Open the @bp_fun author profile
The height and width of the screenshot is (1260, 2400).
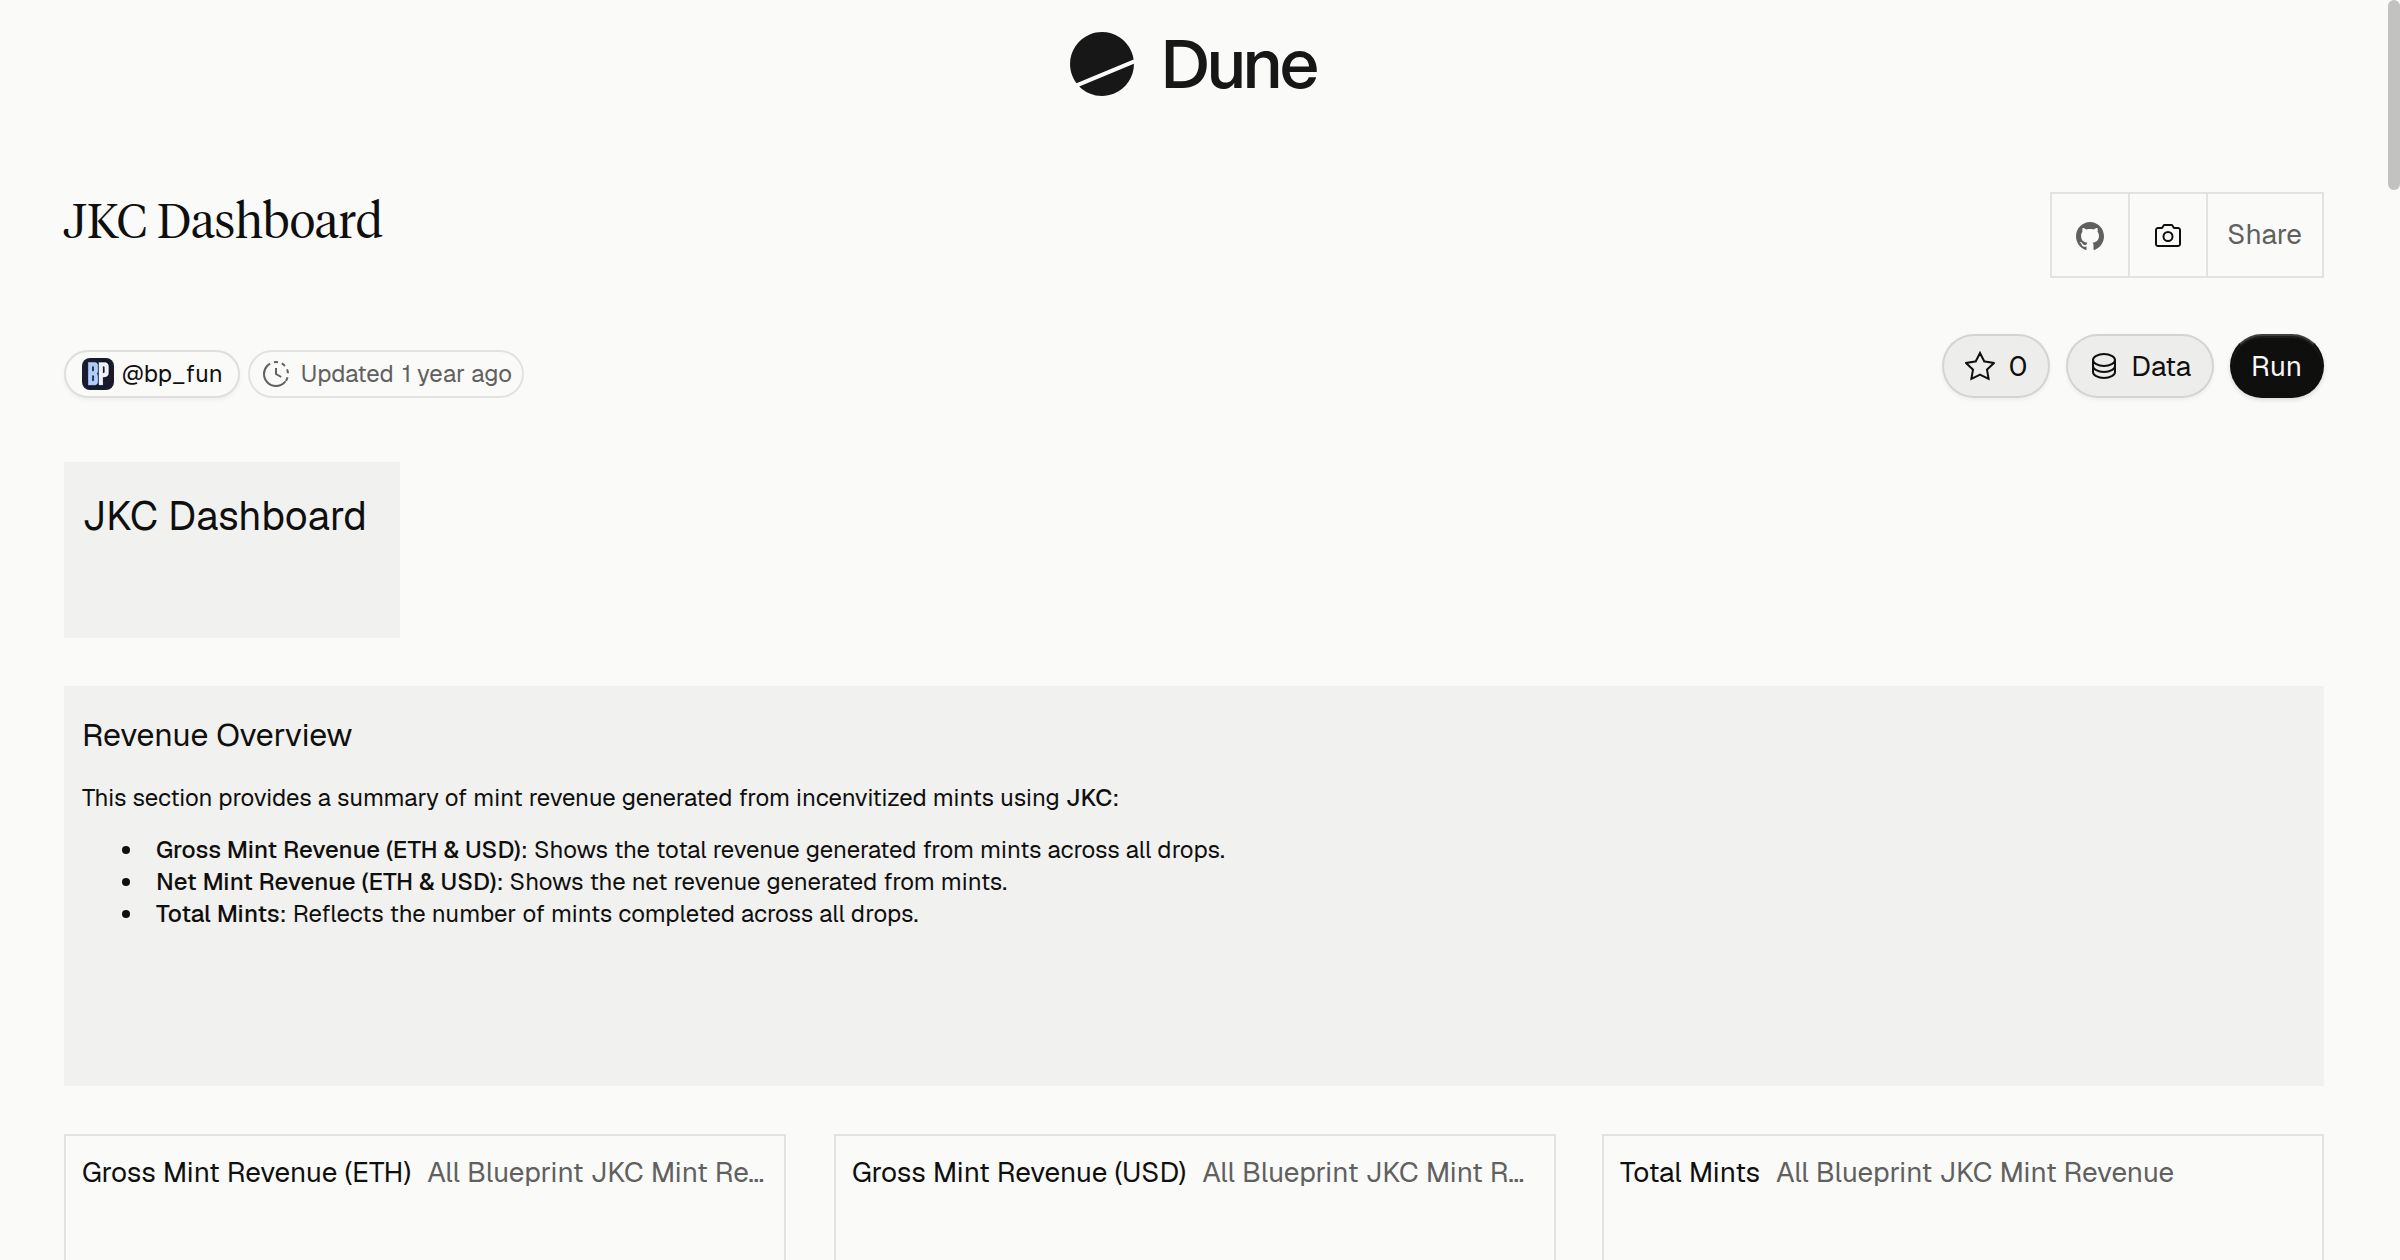pyautogui.click(x=152, y=374)
